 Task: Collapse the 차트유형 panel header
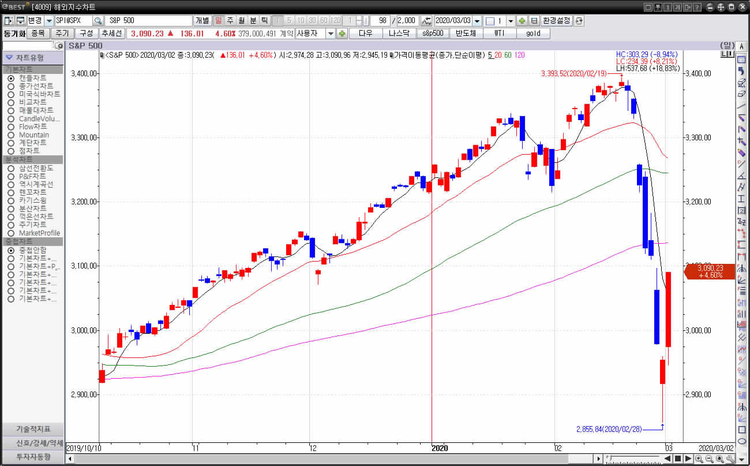pyautogui.click(x=33, y=57)
